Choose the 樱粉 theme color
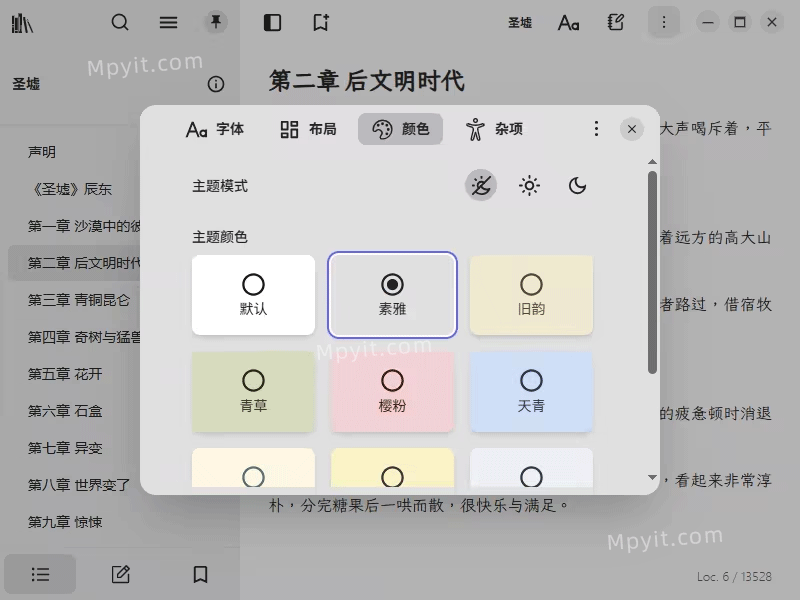 (392, 391)
